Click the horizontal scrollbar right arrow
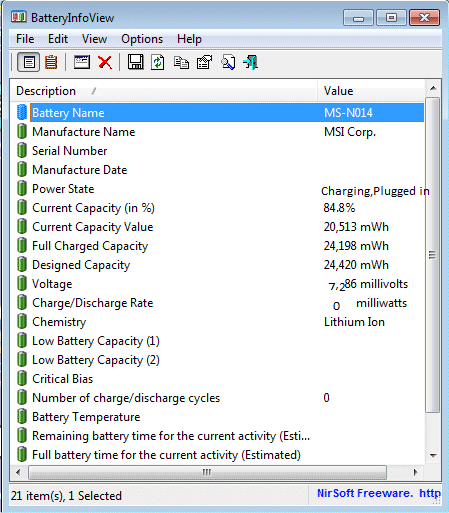The image size is (449, 513). point(415,472)
